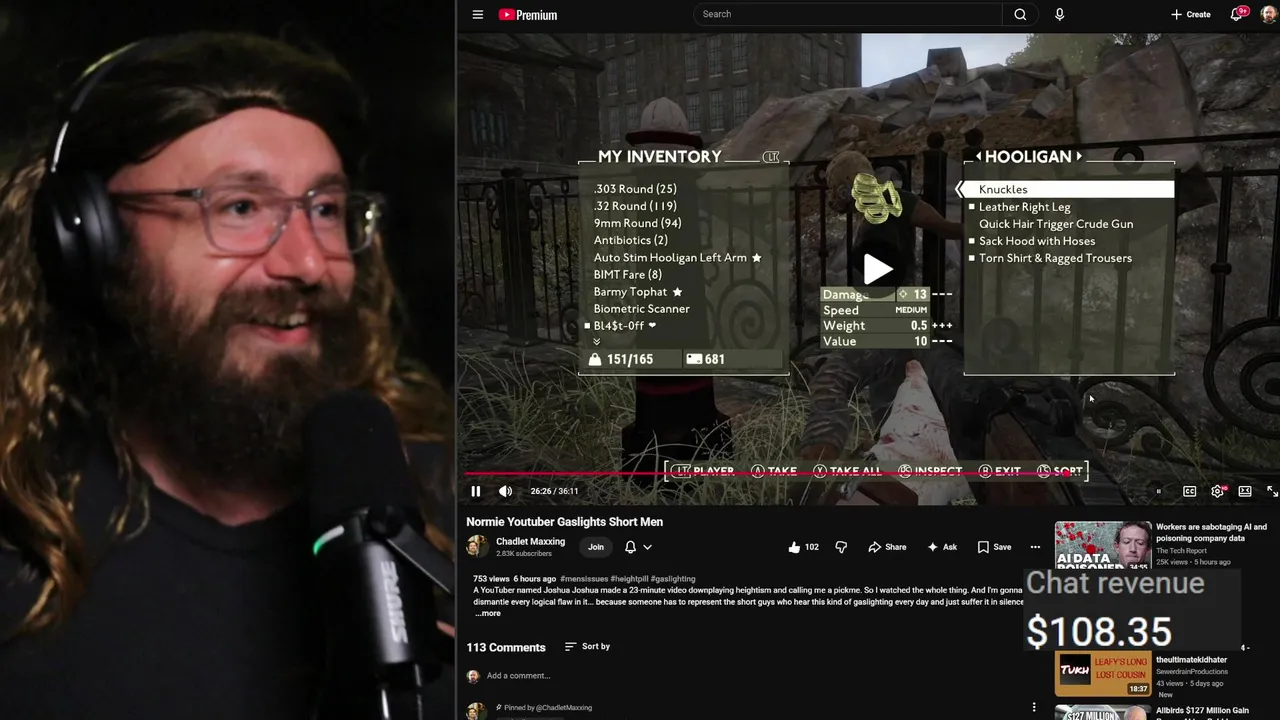The image size is (1280, 720).
Task: Toggle the autoplay switch in player
Action: point(1160,491)
